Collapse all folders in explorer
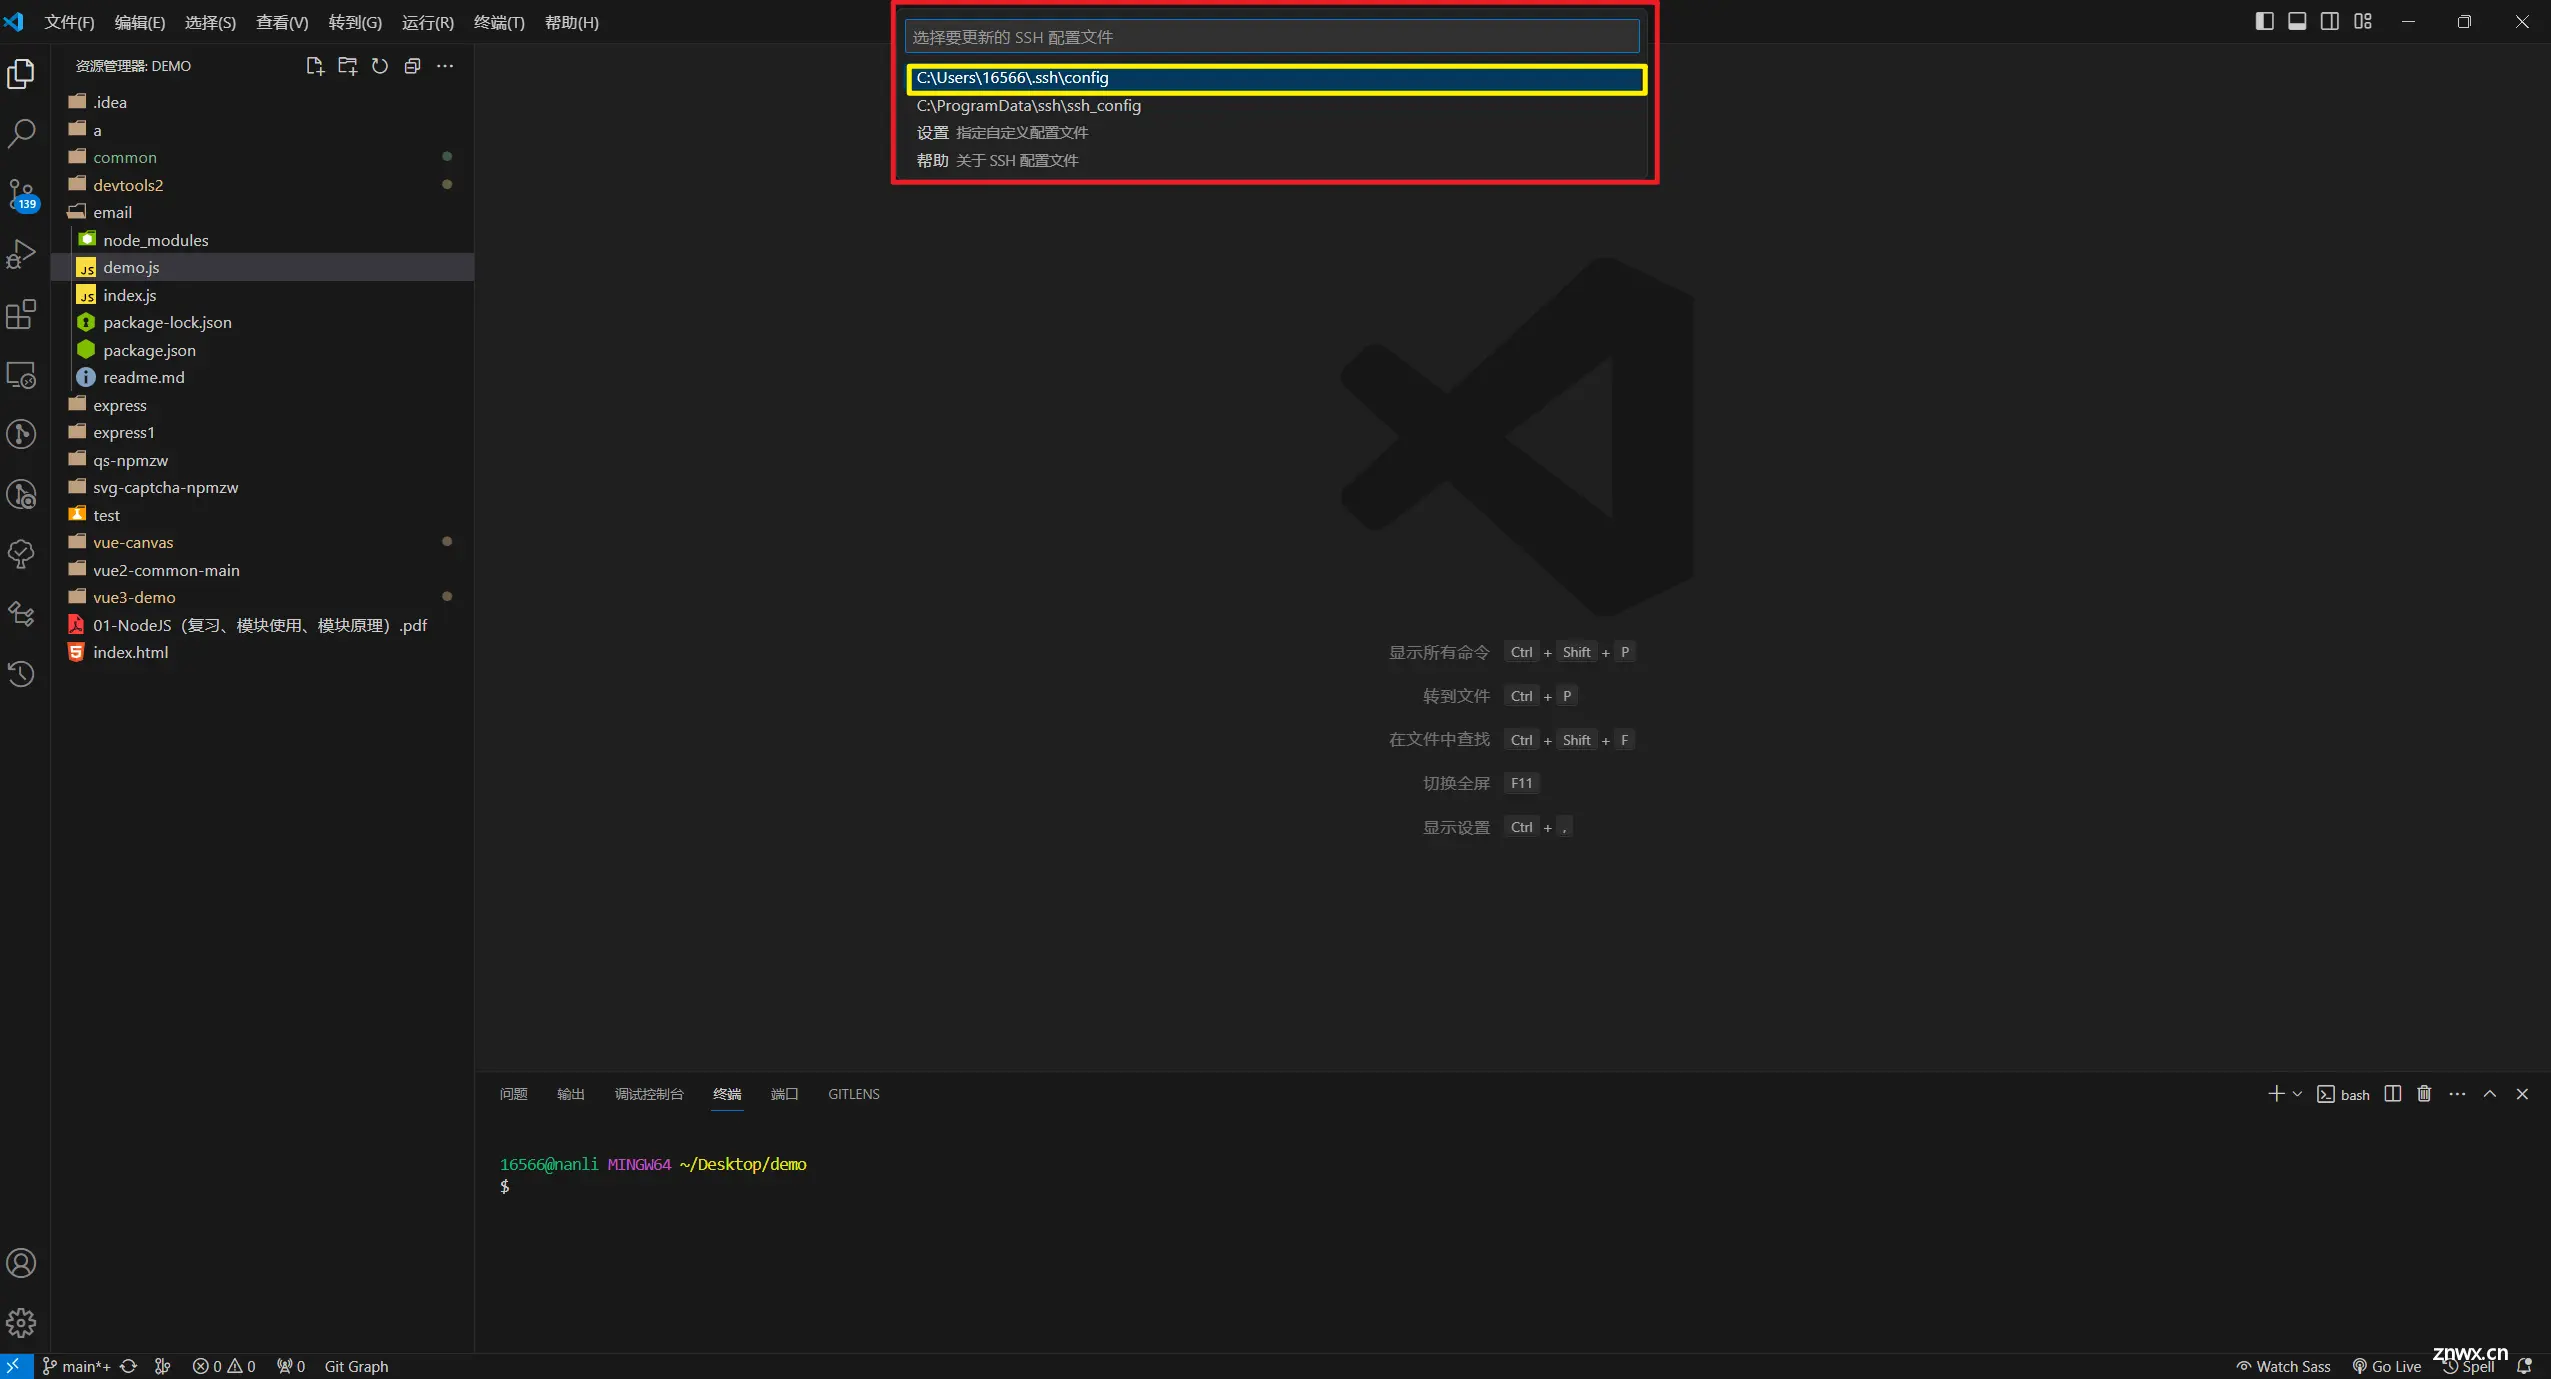 412,66
